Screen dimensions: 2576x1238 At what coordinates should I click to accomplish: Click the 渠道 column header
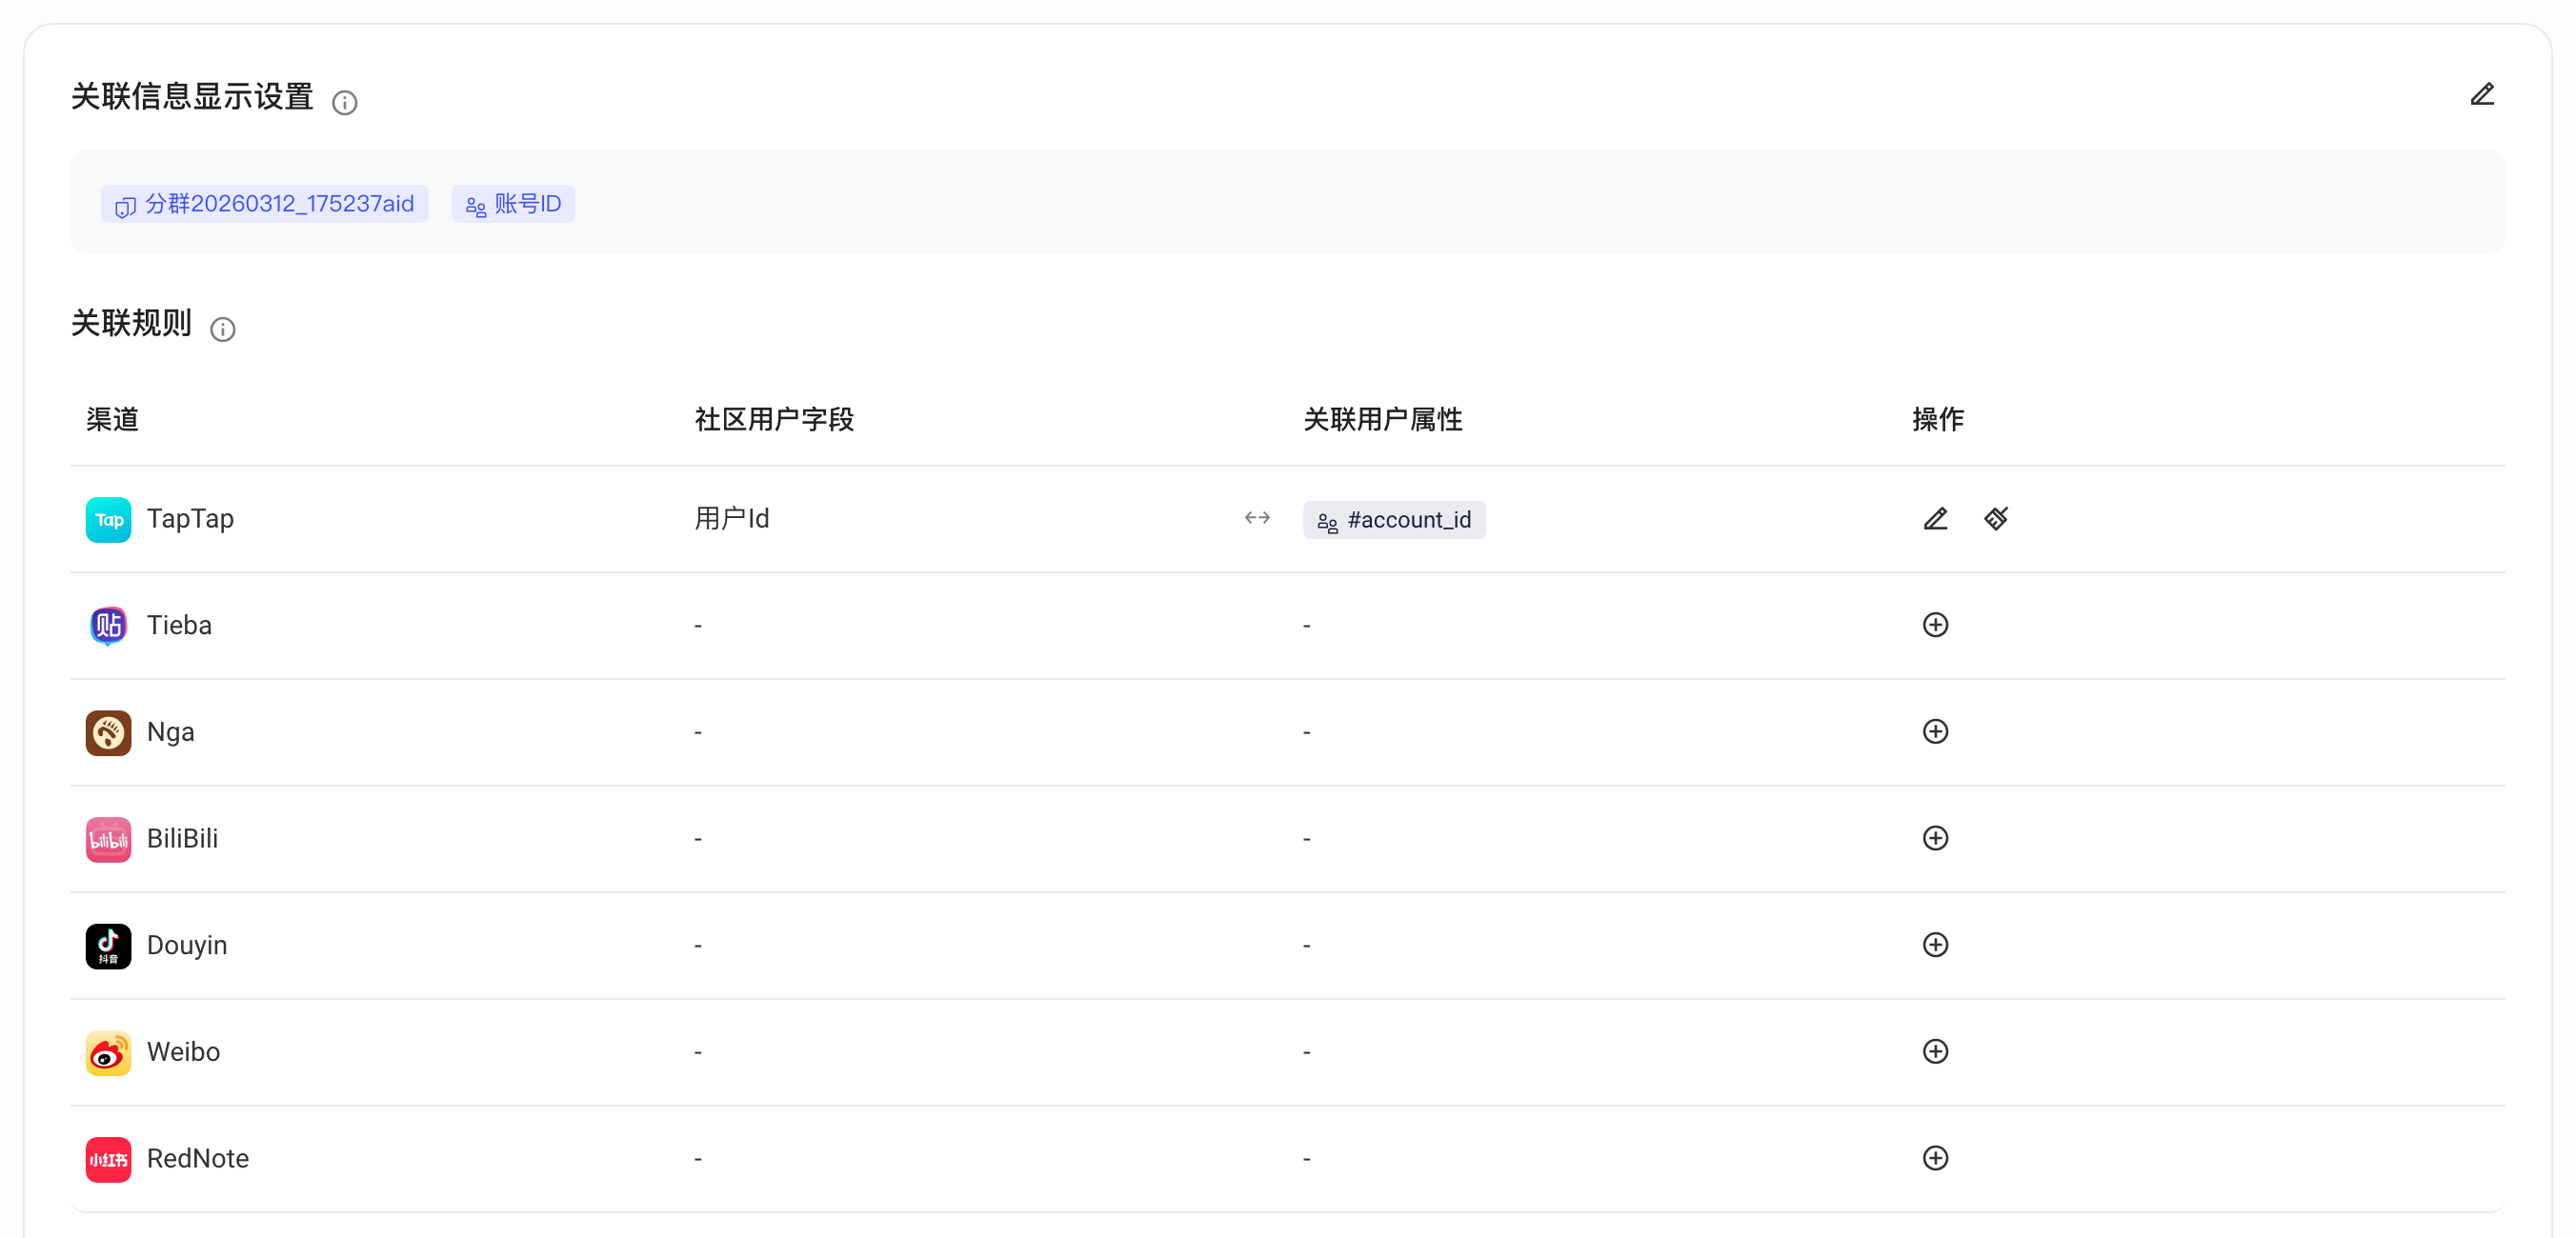(x=112, y=419)
